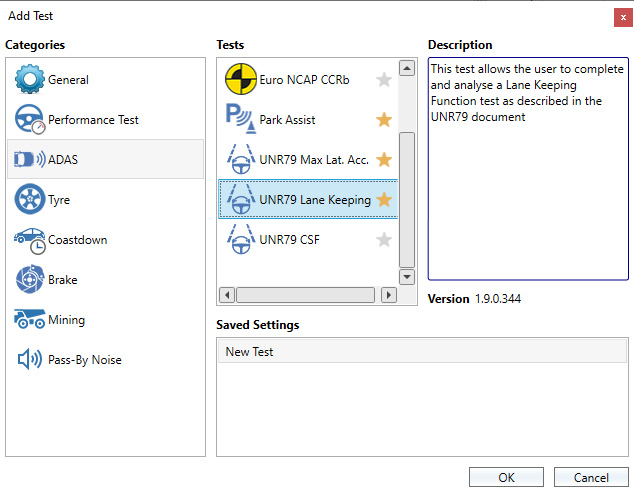Select the Coastdown car icon
The image size is (634, 492).
click(29, 240)
